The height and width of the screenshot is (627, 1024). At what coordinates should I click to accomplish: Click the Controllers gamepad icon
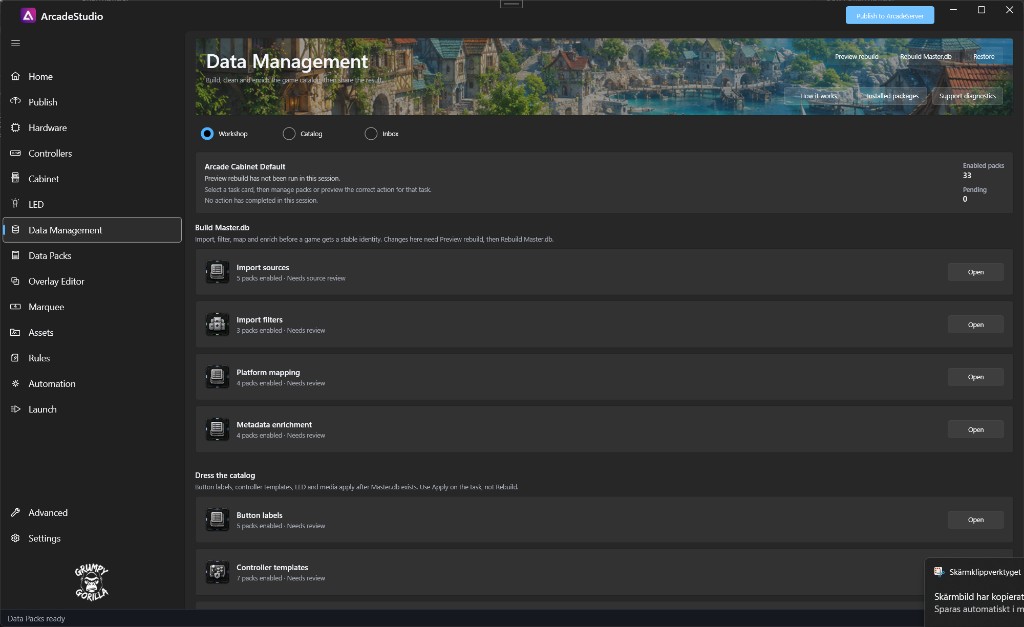point(16,153)
